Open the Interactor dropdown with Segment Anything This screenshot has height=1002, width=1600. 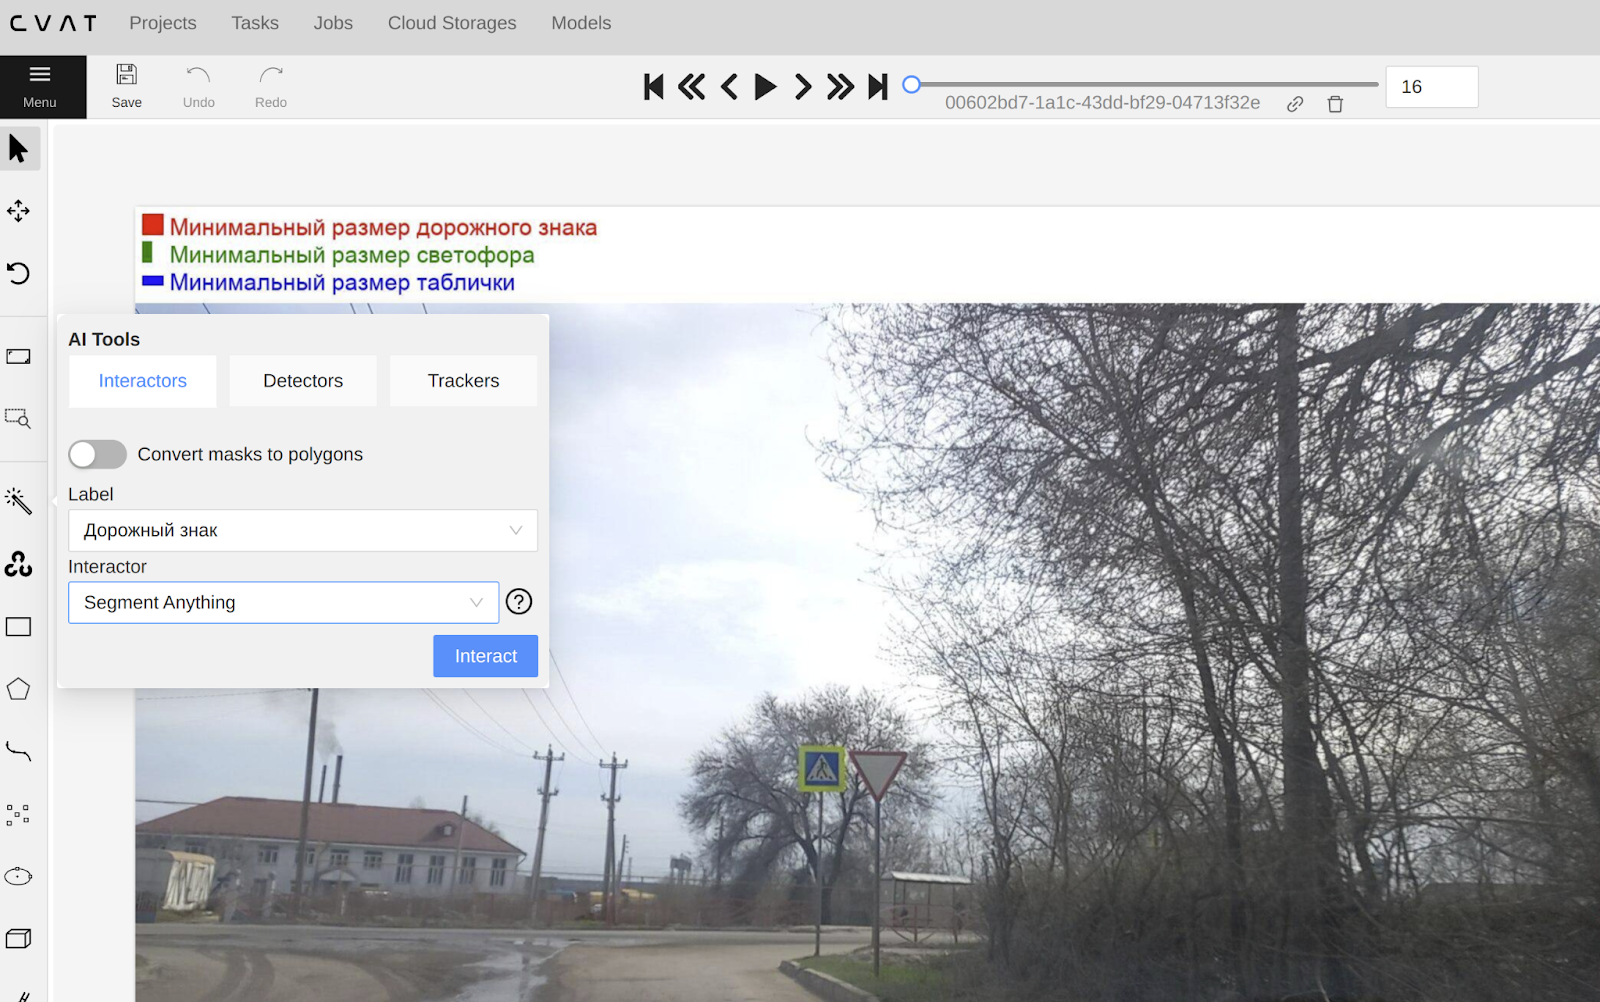pos(284,602)
